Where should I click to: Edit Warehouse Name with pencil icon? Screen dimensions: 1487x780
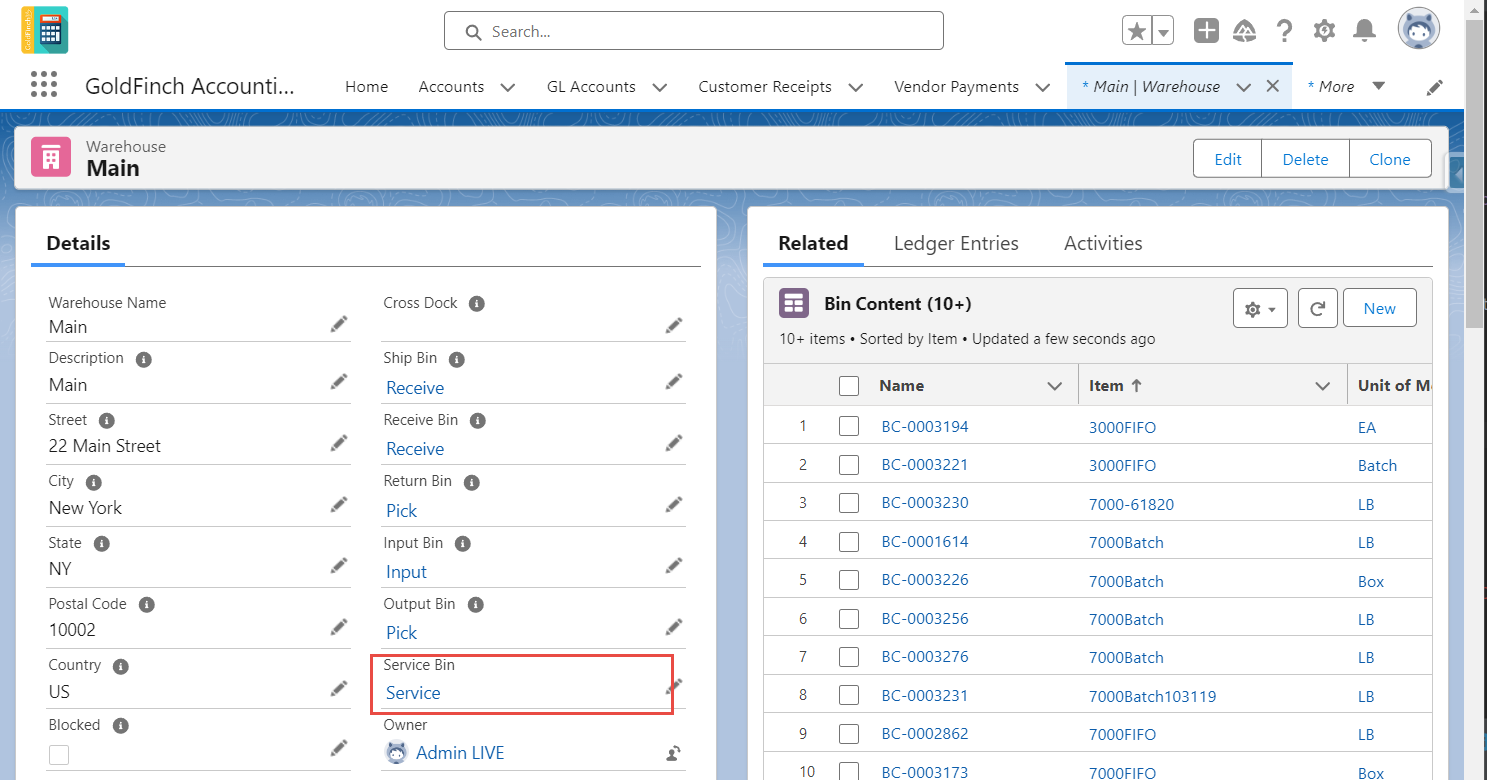(339, 324)
